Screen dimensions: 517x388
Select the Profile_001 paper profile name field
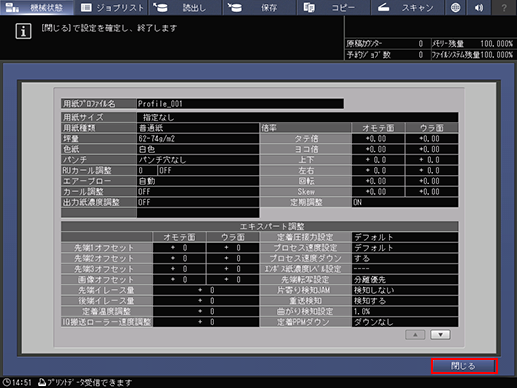click(240, 104)
